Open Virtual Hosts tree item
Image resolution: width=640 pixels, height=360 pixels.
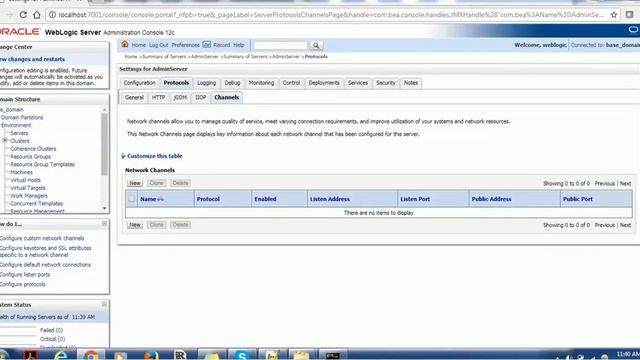coord(25,180)
